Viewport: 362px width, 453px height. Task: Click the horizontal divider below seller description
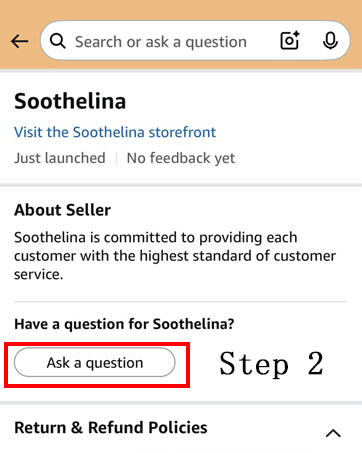point(181,302)
